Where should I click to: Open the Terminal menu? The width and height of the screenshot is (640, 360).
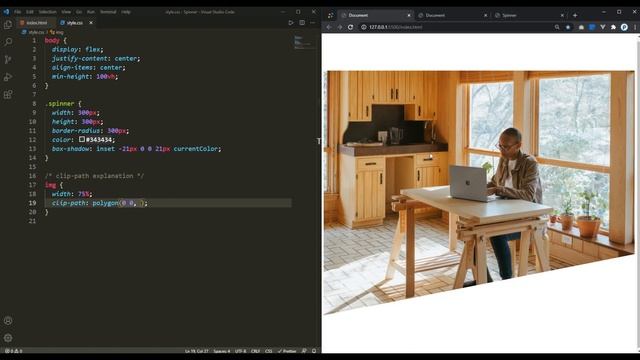108,12
